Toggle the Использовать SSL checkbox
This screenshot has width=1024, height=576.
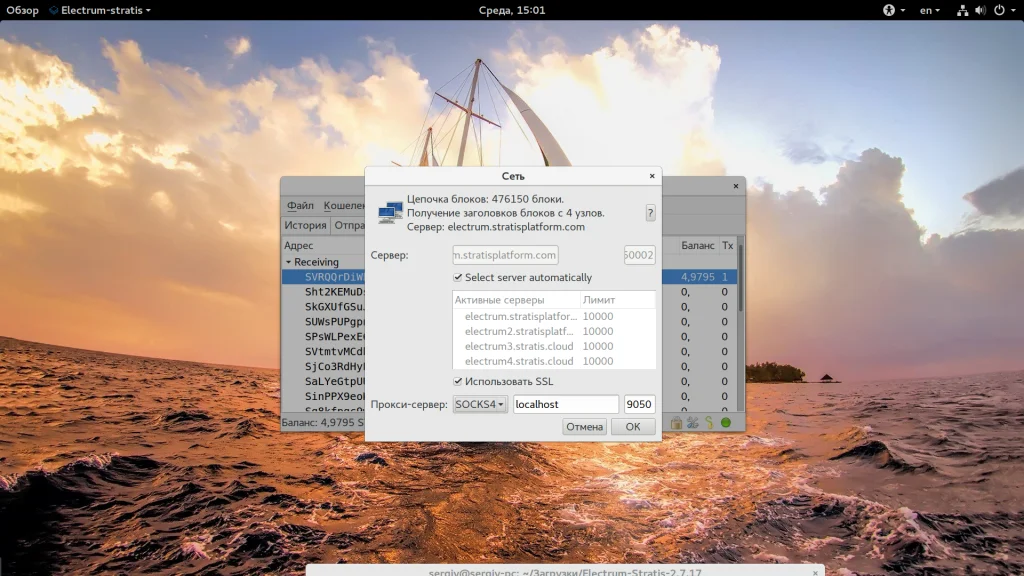(x=458, y=382)
